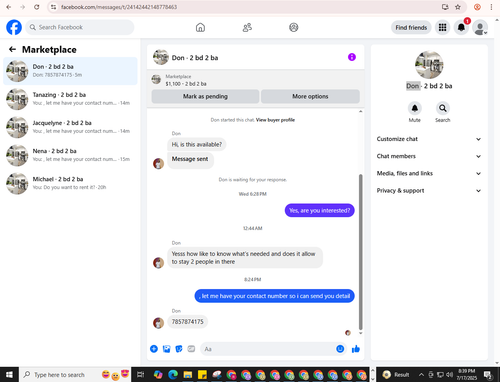Open the Windows Start menu
Viewport: 500px width, 382px height.
coord(9,375)
